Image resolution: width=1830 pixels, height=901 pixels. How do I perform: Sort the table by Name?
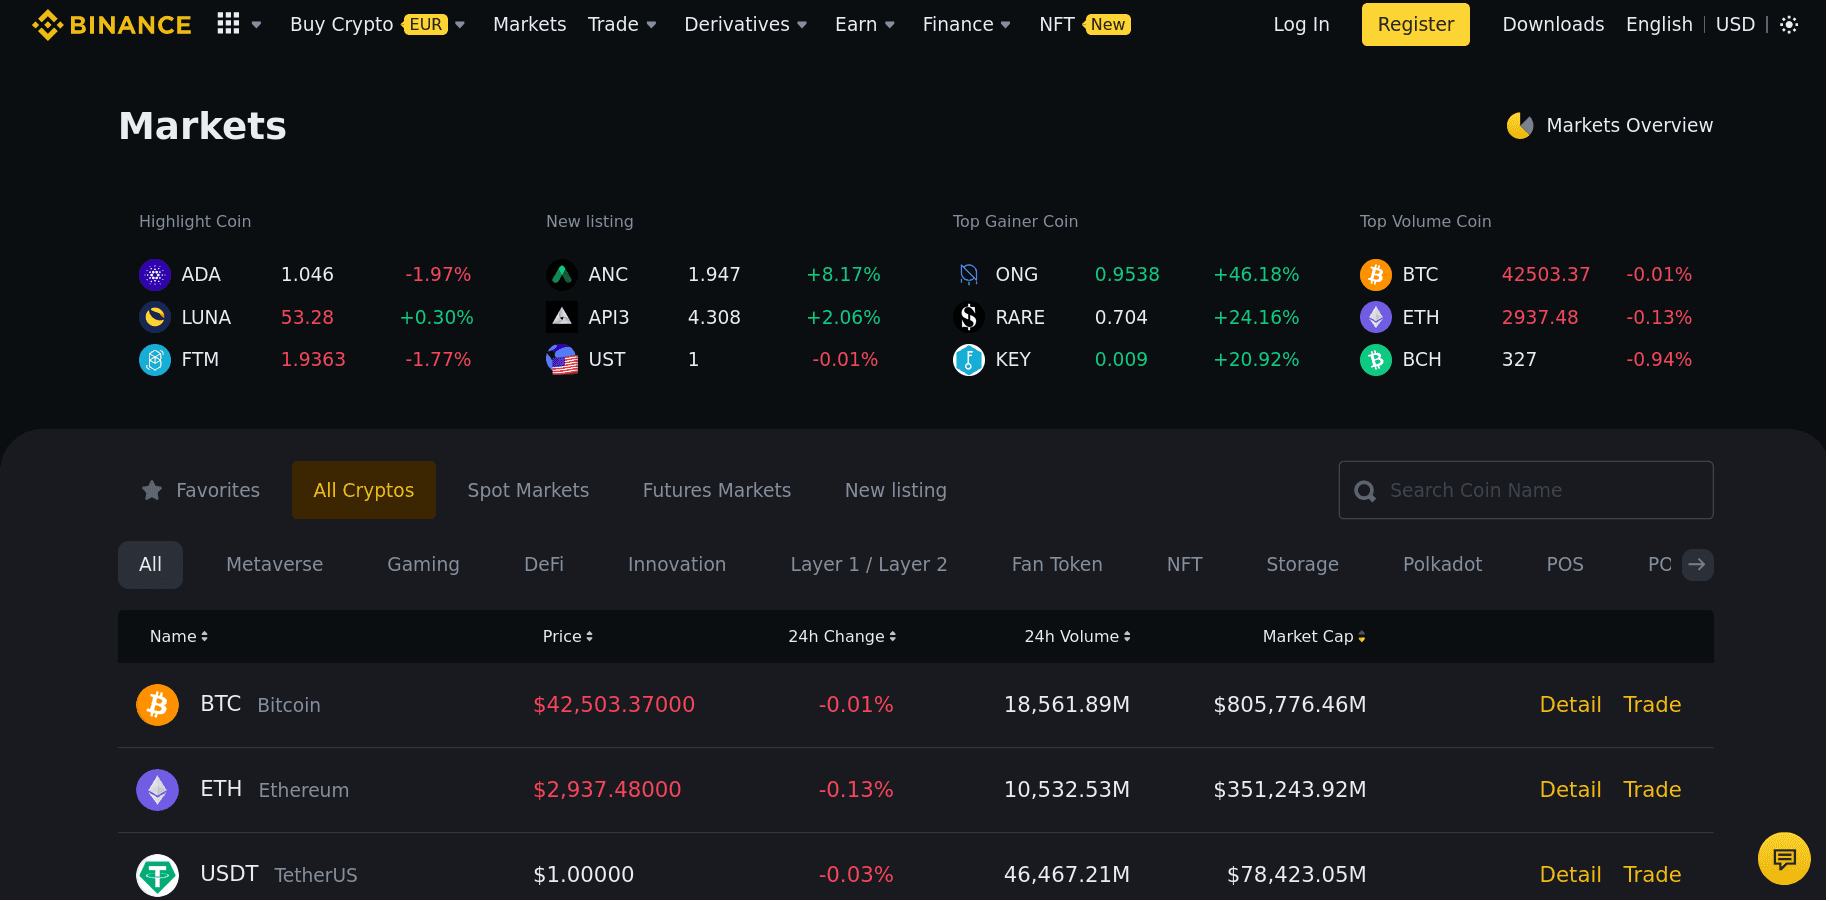[x=179, y=636]
